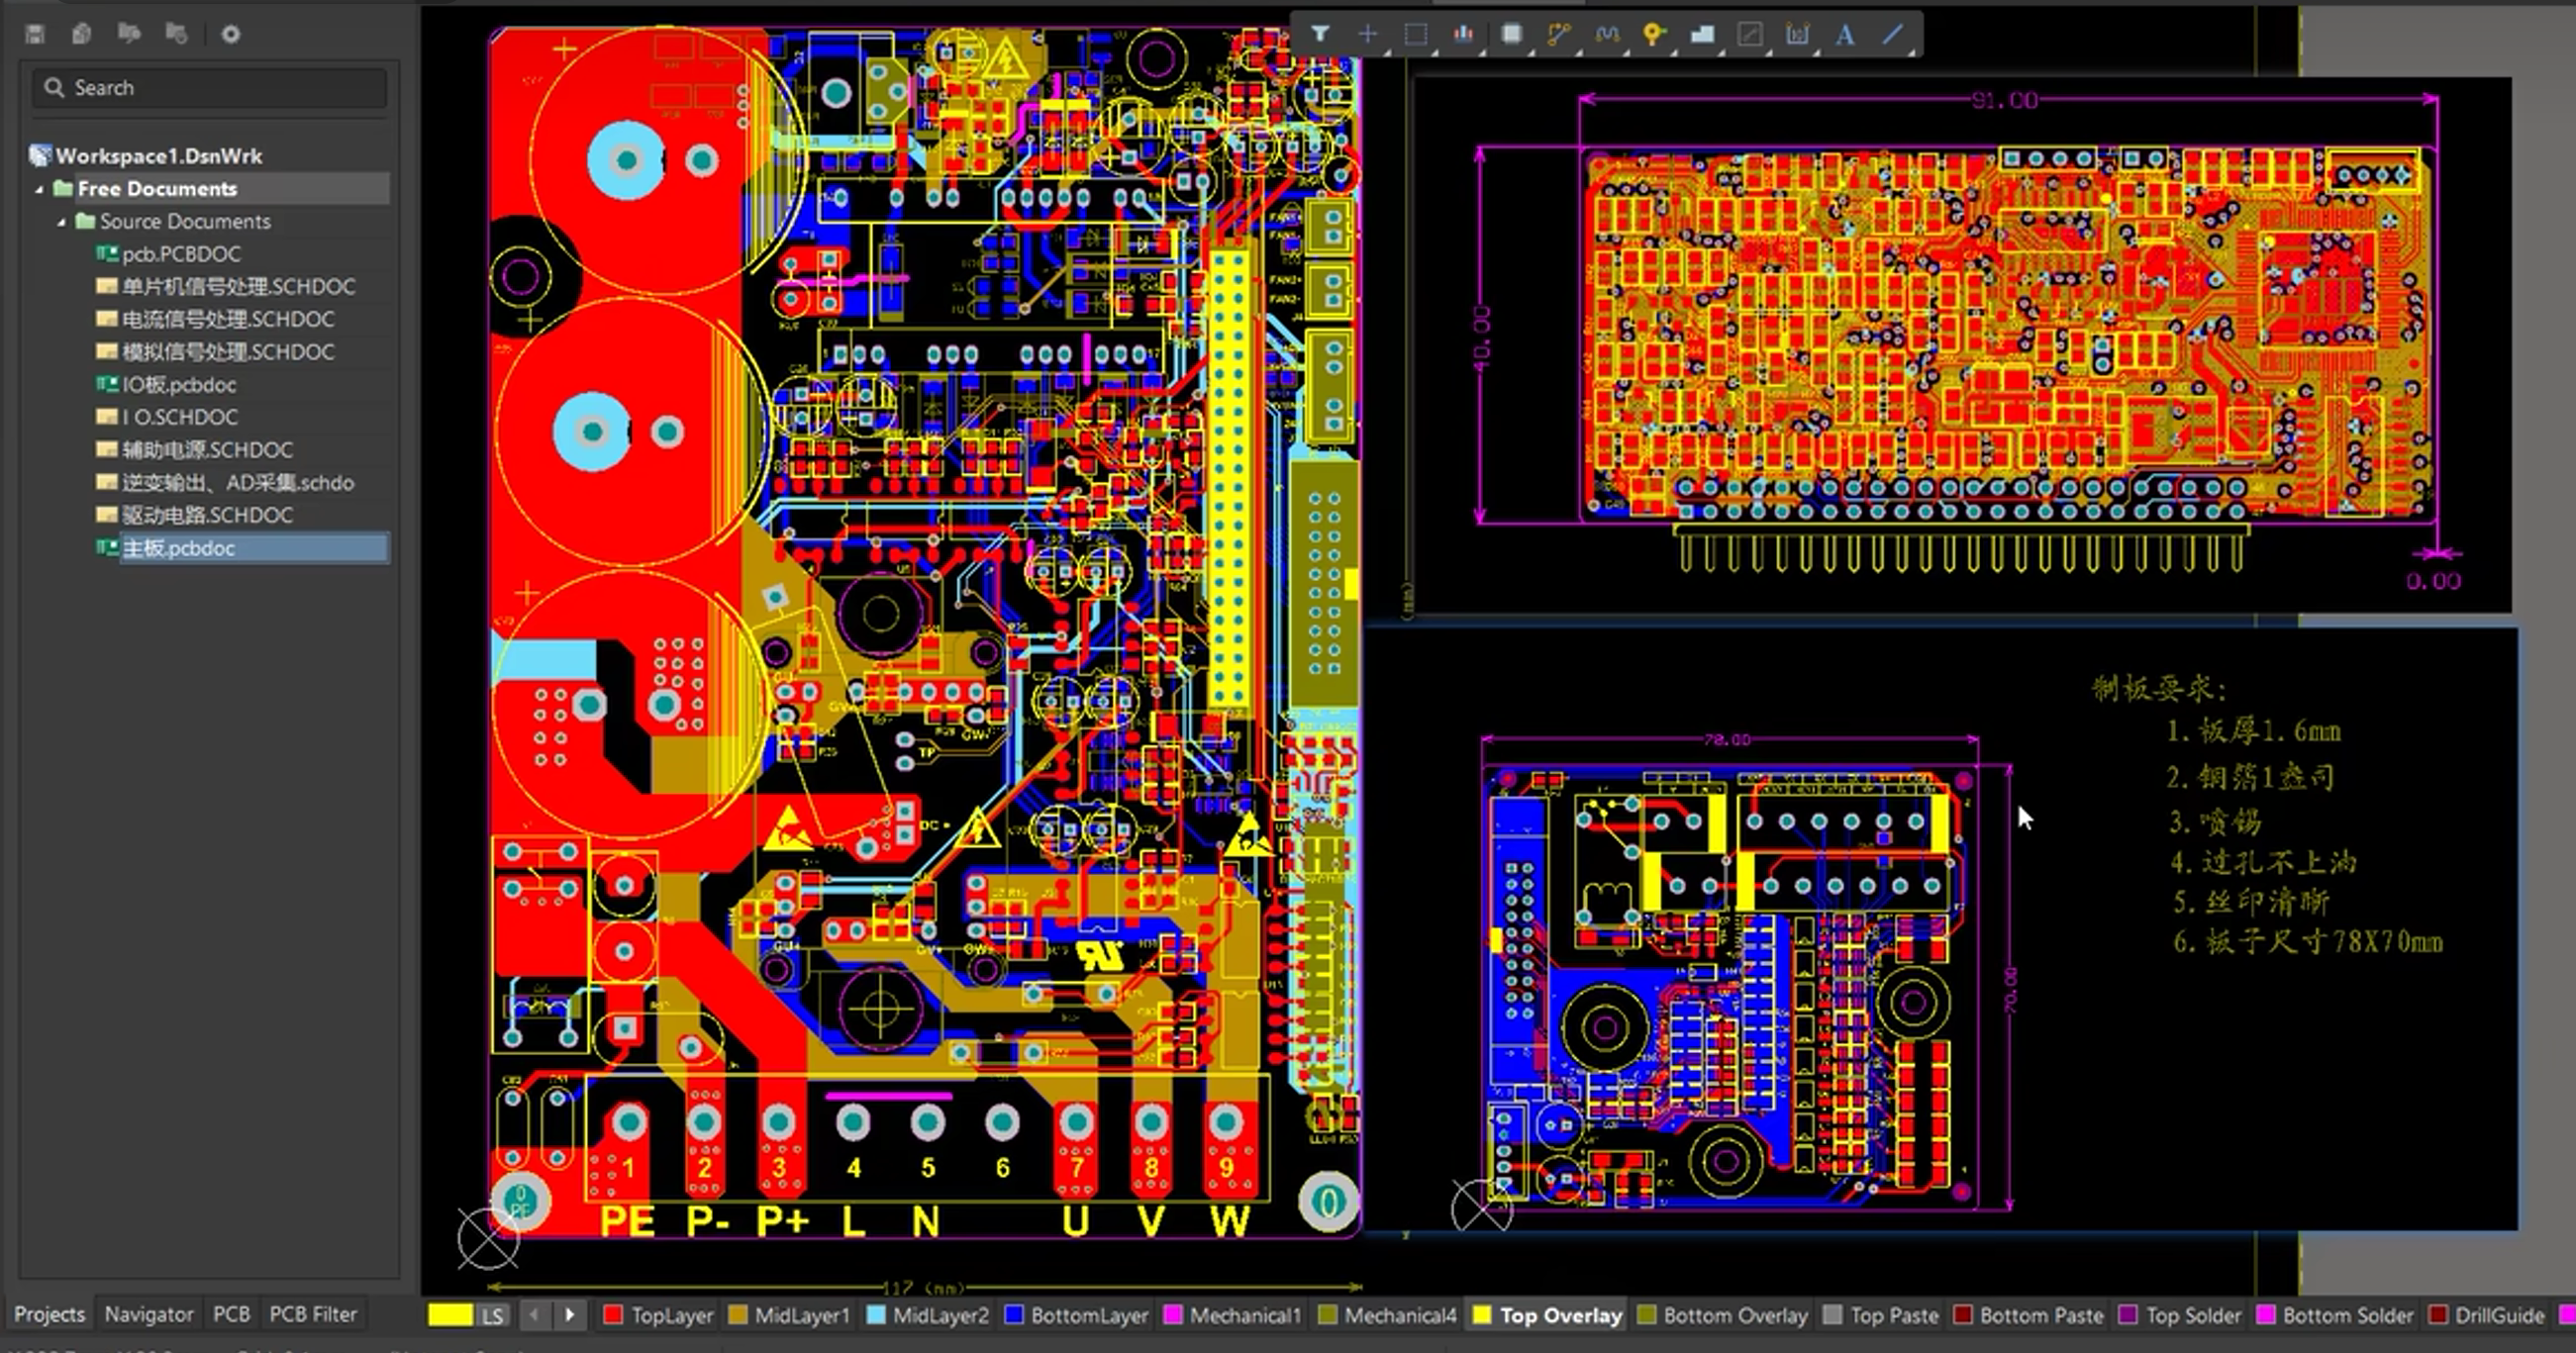Toggle Mechanical1 magenta layer box

click(1173, 1315)
